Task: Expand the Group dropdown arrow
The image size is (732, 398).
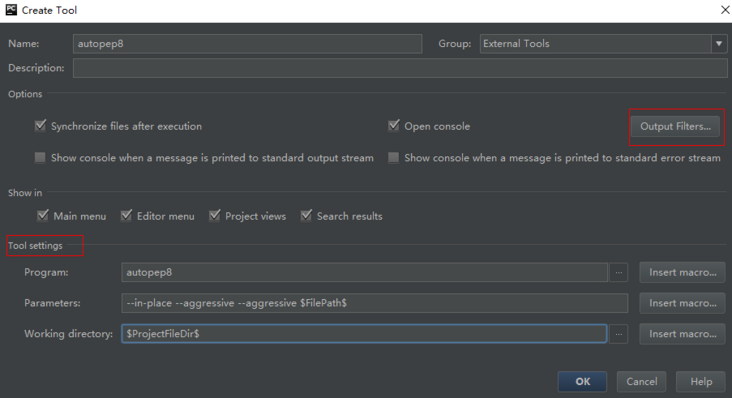Action: 719,44
